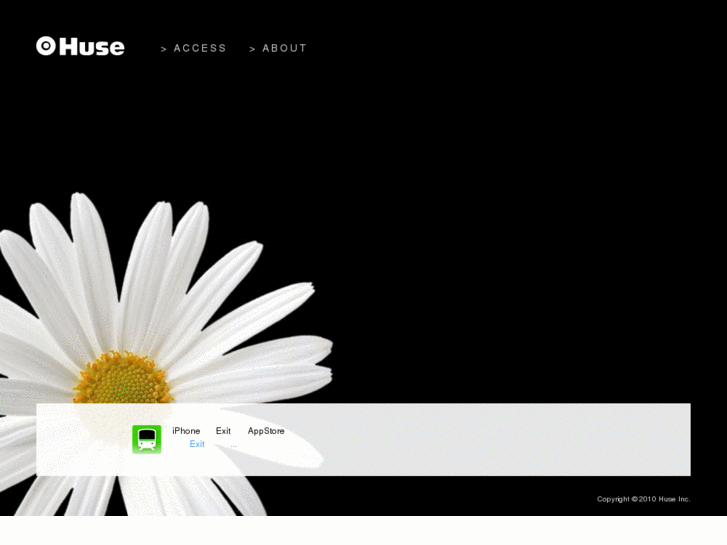The height and width of the screenshot is (545, 727).
Task: Click the Copyright 2010 Huse Inc. text
Action: [644, 499]
